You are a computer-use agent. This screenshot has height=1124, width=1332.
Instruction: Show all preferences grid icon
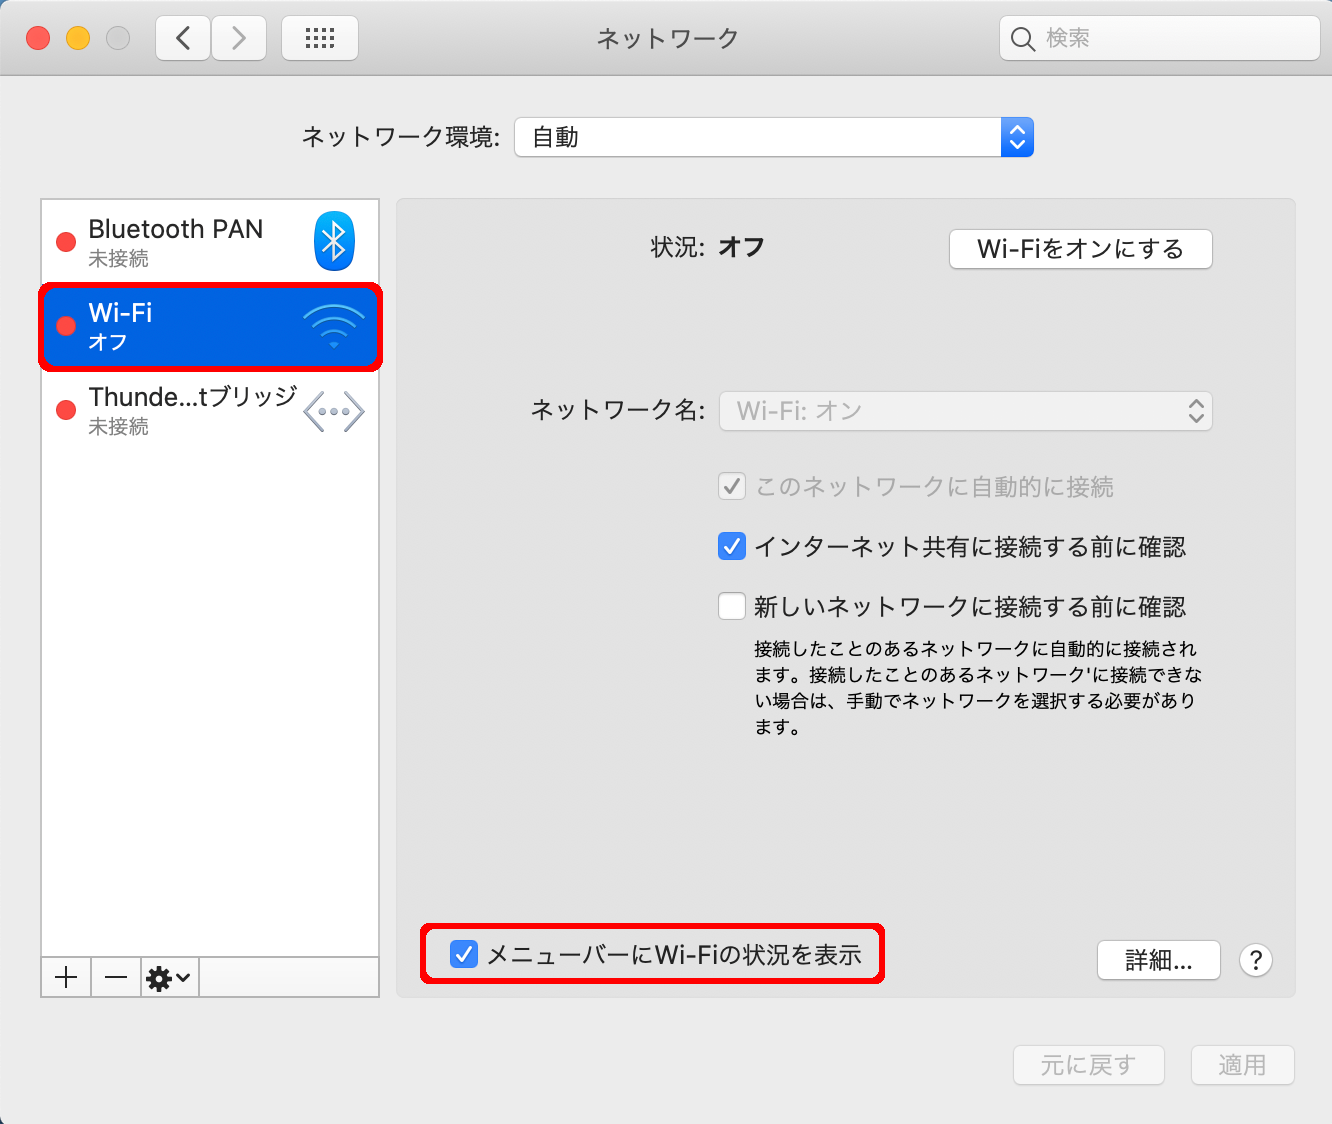coord(320,39)
